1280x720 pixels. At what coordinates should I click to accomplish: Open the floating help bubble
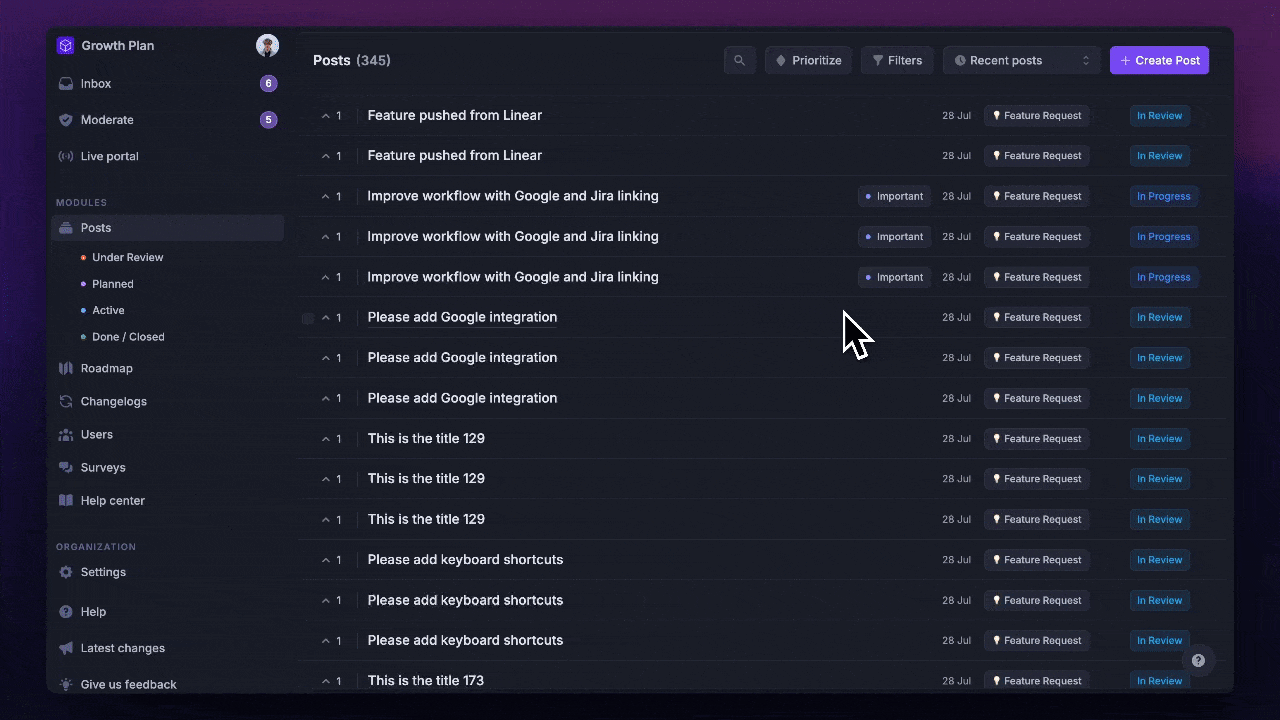point(1198,660)
